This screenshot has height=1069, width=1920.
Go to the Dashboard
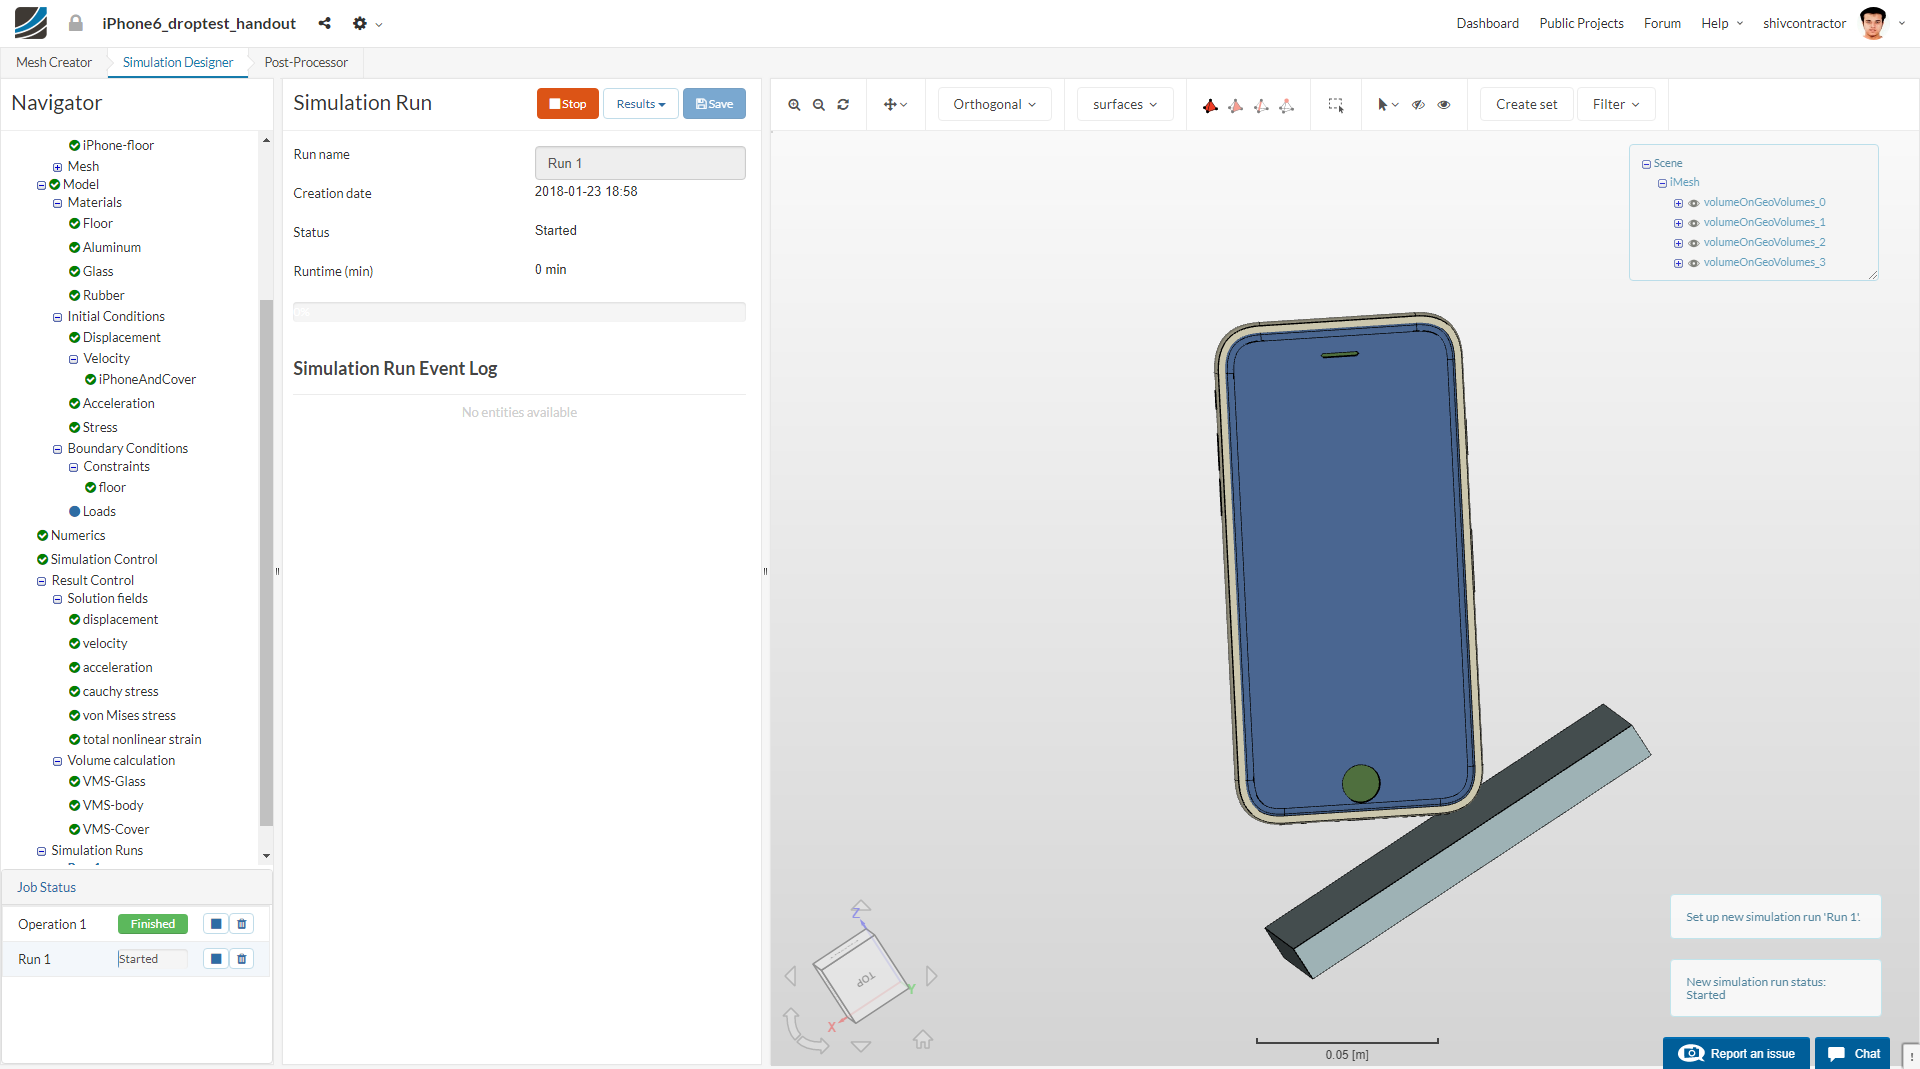[1487, 23]
